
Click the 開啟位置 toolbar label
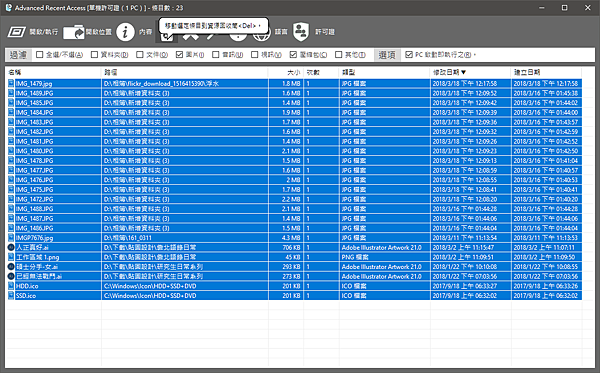[x=99, y=32]
